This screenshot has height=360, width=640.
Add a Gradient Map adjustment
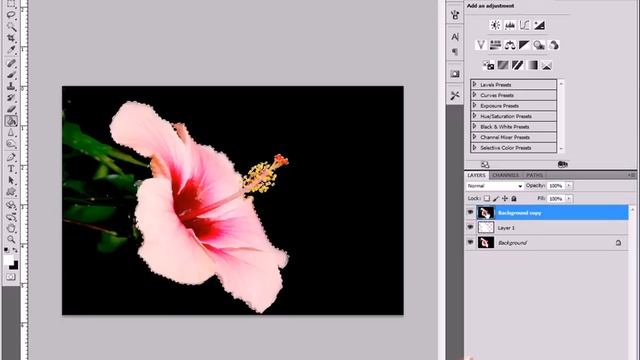point(532,65)
